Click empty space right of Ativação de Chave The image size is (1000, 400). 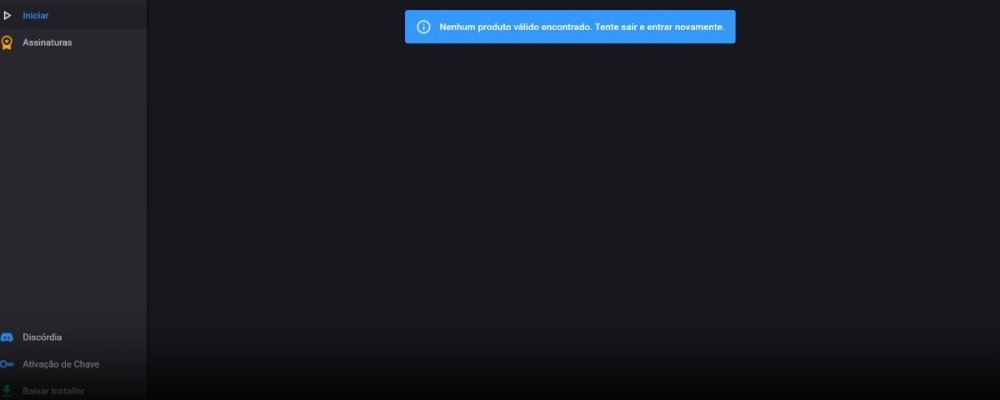[x=125, y=365]
